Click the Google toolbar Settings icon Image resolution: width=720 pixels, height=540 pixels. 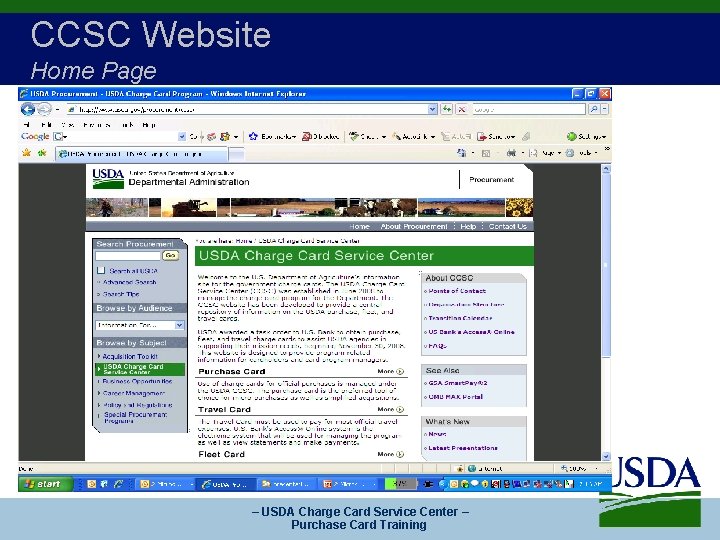pyautogui.click(x=571, y=136)
